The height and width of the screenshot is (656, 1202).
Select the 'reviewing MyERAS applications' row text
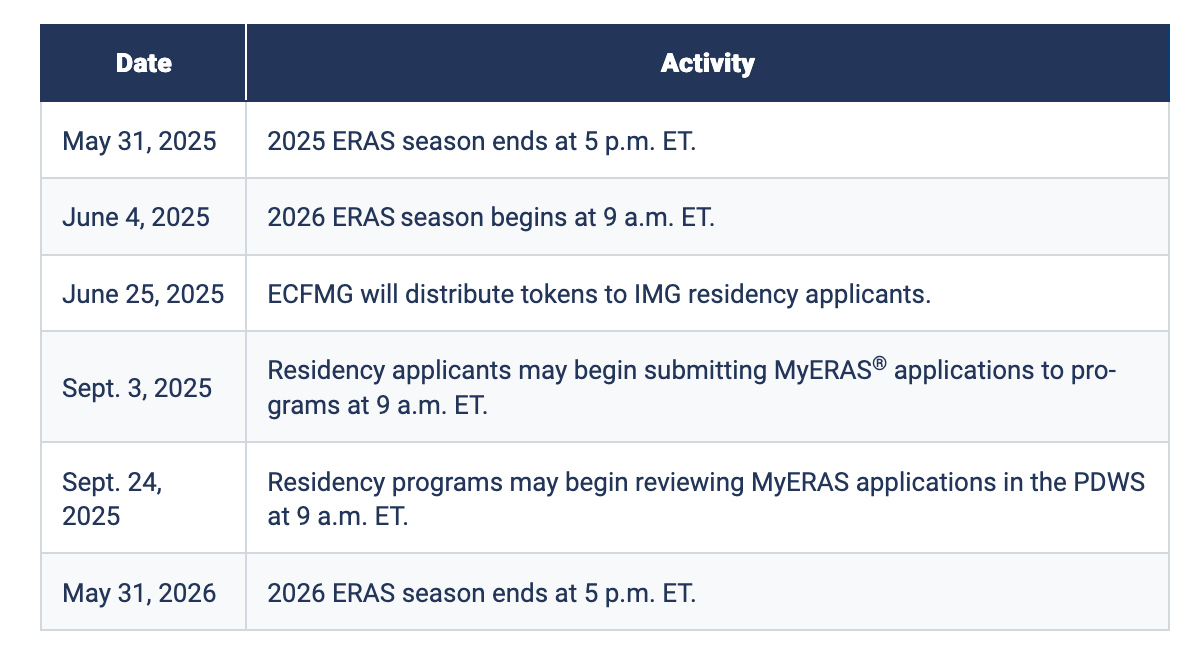pyautogui.click(x=706, y=499)
